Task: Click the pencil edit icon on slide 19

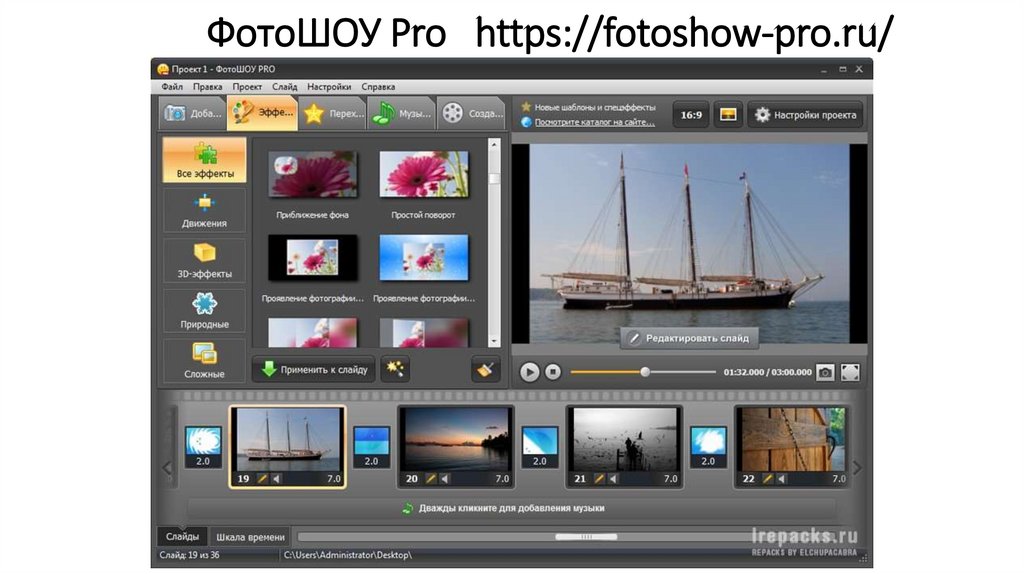Action: coord(263,479)
